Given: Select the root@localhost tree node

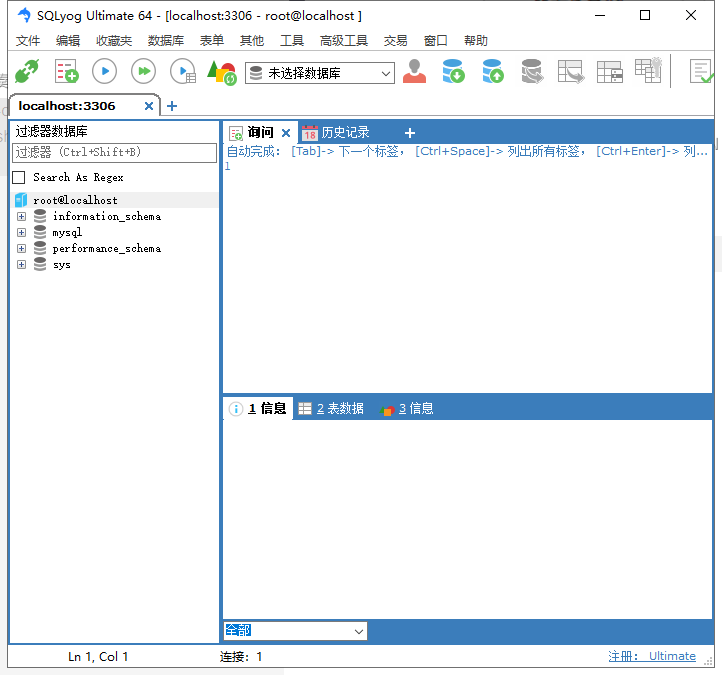Looking at the screenshot, I should (76, 200).
